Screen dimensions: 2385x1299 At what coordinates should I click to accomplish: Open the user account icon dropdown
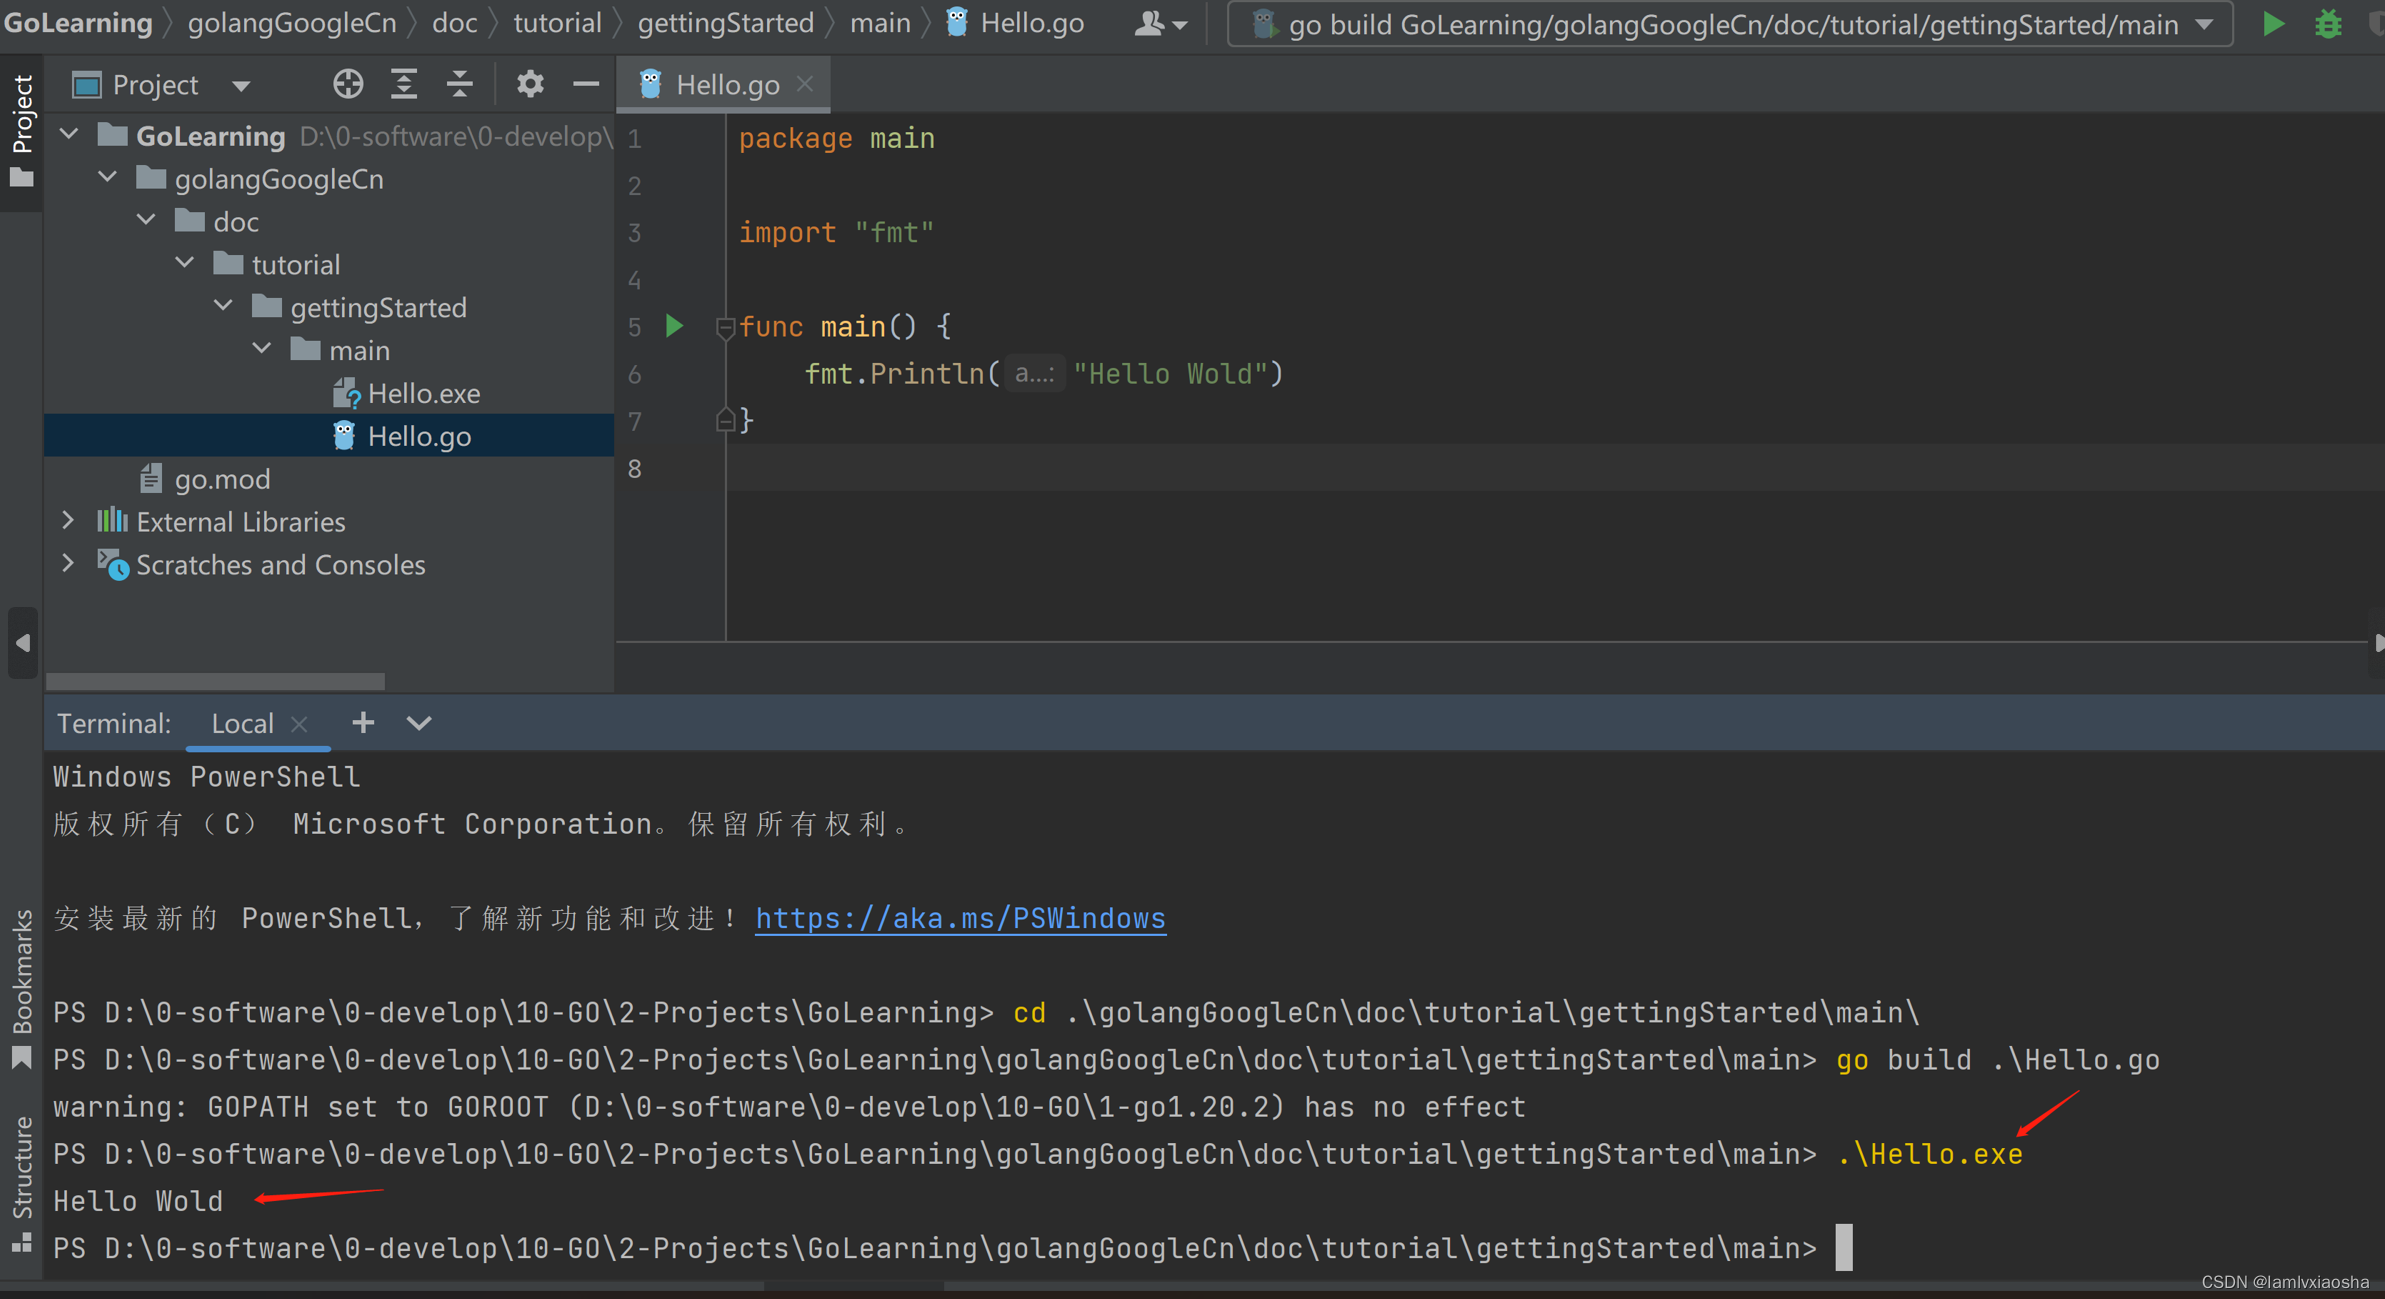click(x=1161, y=23)
